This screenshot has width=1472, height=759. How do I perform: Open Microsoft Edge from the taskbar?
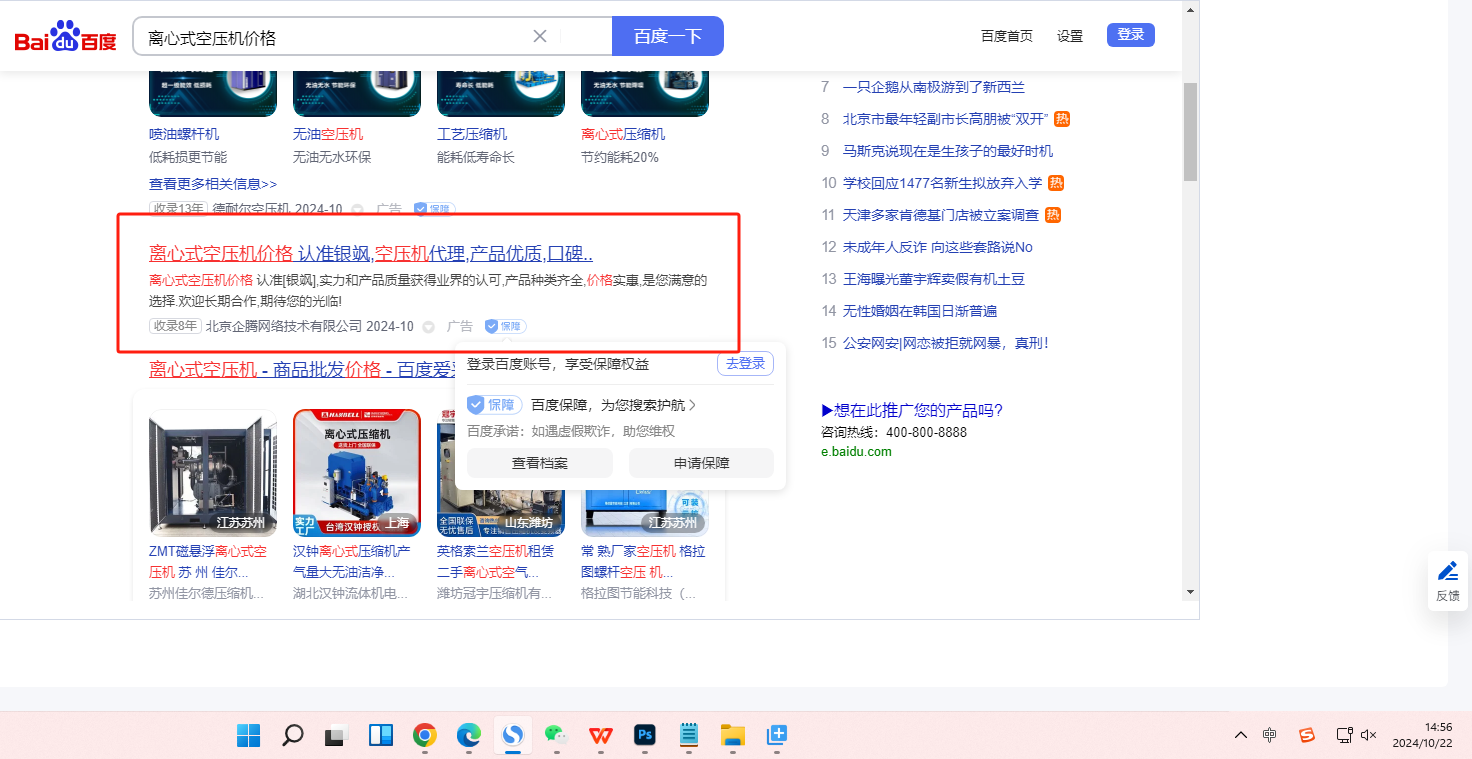point(469,736)
